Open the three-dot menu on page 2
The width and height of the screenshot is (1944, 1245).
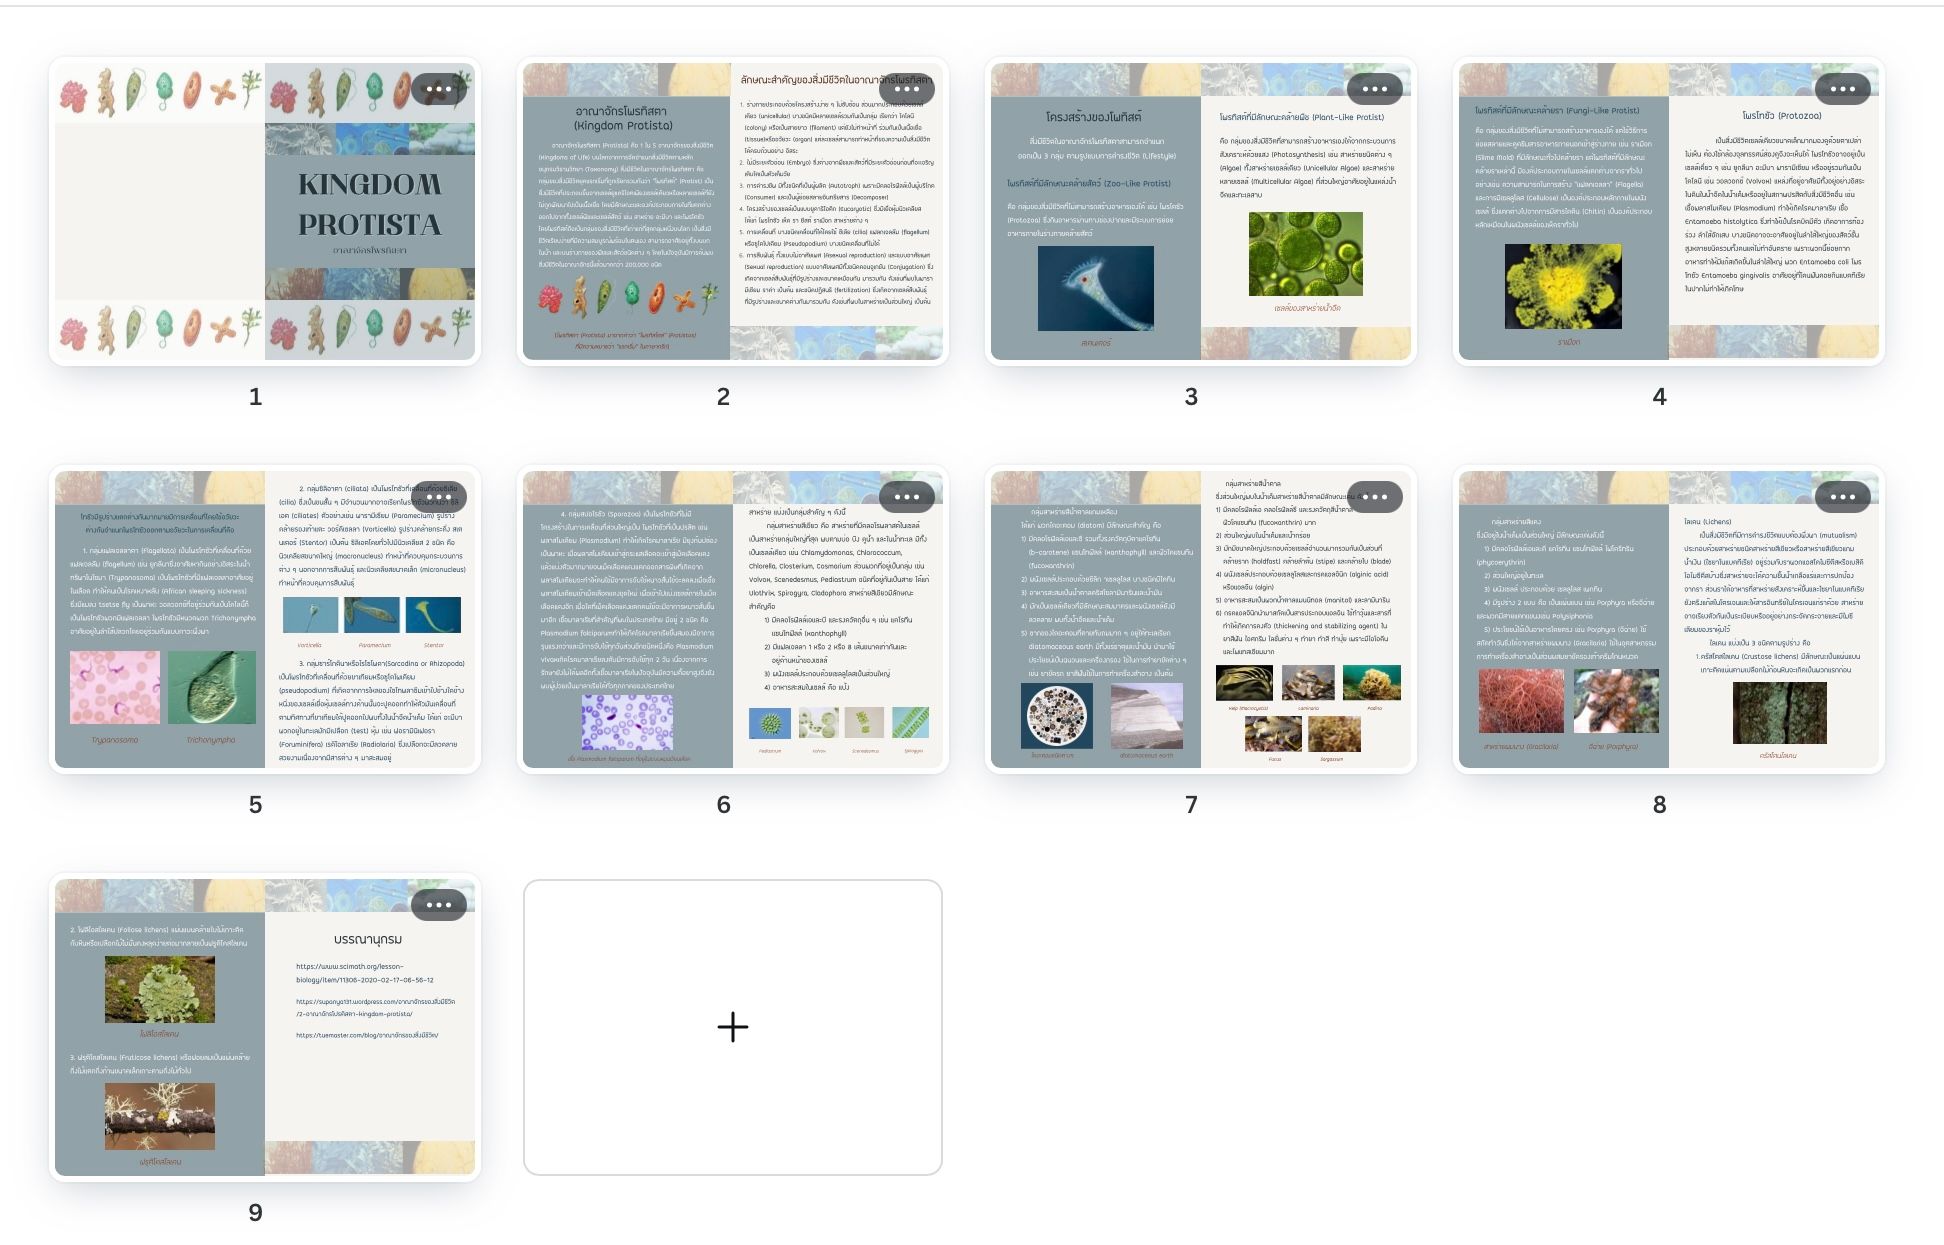906,89
